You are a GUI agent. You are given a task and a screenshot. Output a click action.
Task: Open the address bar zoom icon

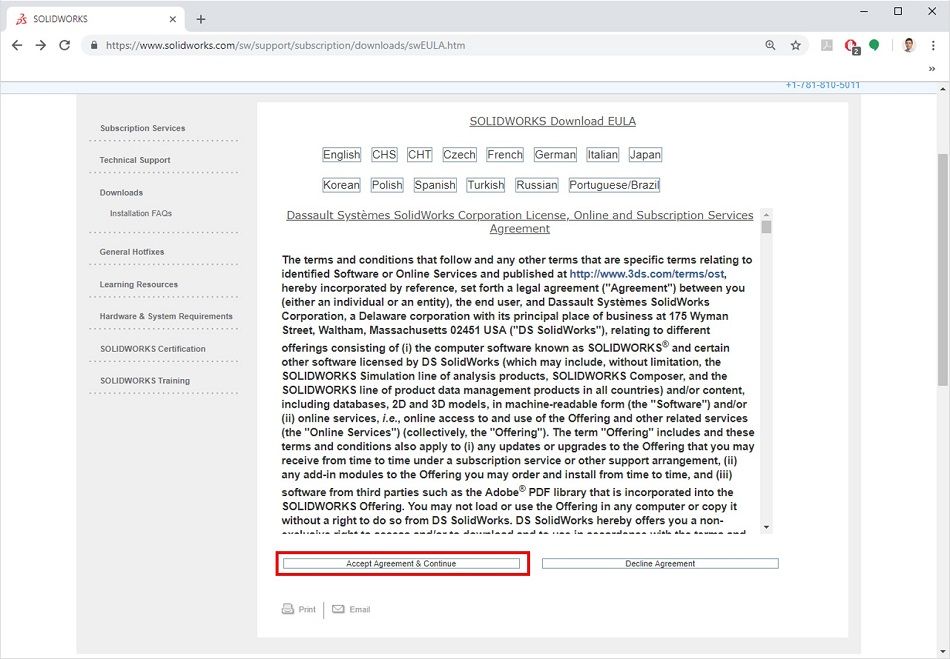pyautogui.click(x=768, y=45)
